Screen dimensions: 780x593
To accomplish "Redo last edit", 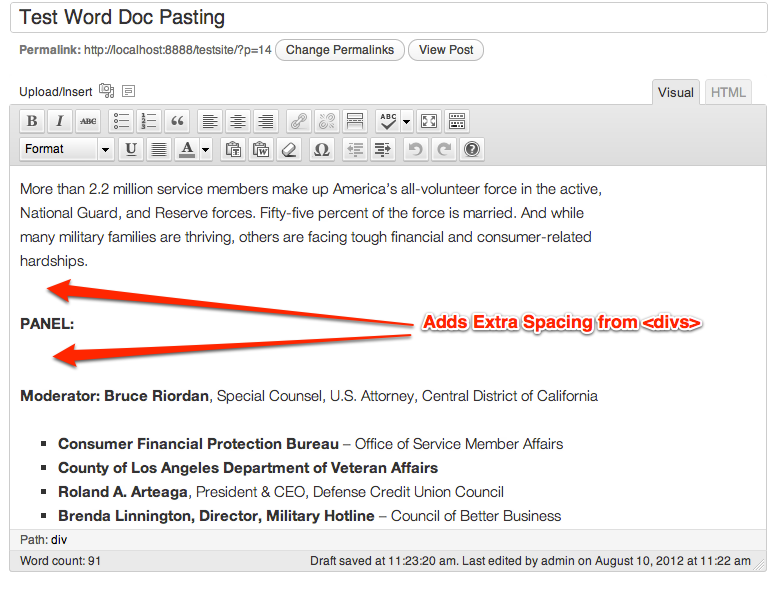I will (x=444, y=149).
